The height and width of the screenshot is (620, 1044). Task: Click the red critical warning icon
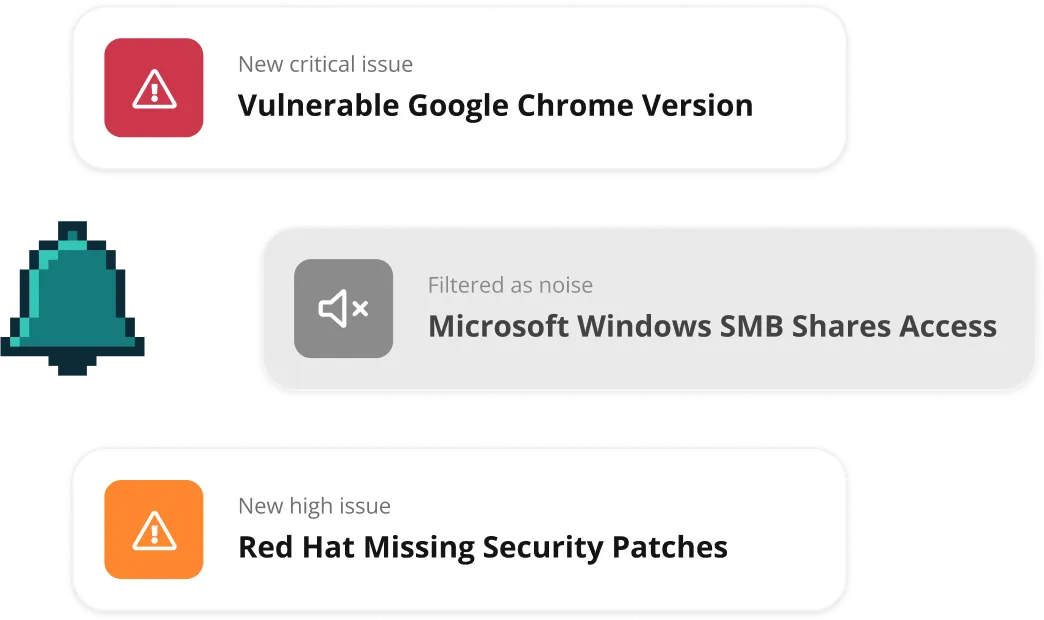(154, 88)
